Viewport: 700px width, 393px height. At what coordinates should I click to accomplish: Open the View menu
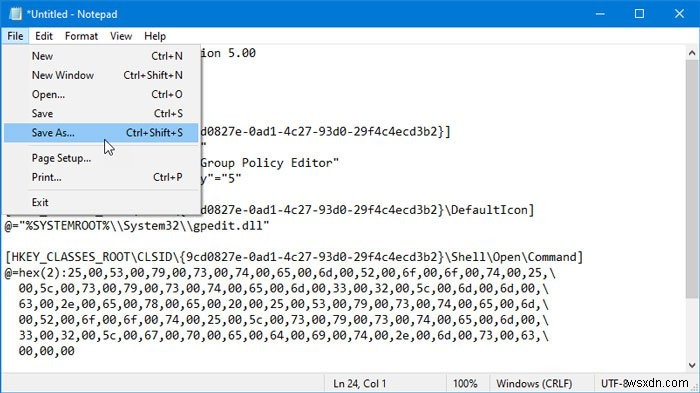tap(121, 36)
